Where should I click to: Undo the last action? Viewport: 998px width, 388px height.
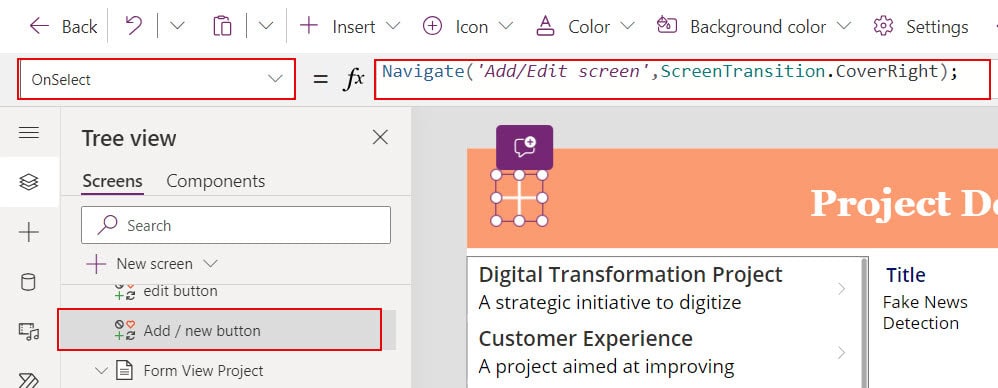click(134, 26)
